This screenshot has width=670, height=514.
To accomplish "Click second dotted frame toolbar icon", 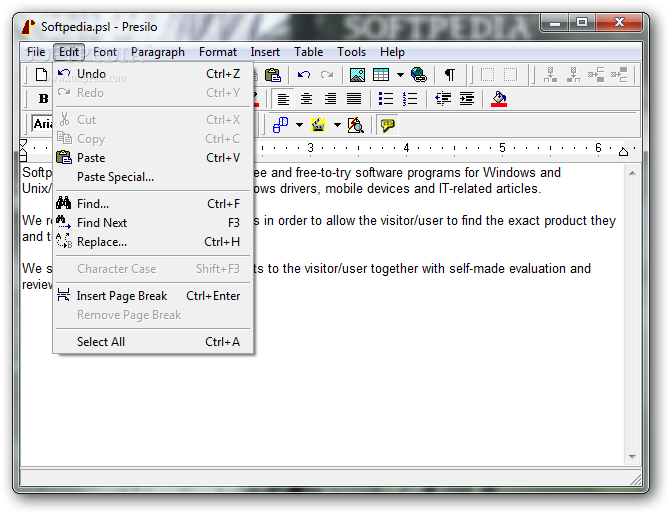I will 510,75.
